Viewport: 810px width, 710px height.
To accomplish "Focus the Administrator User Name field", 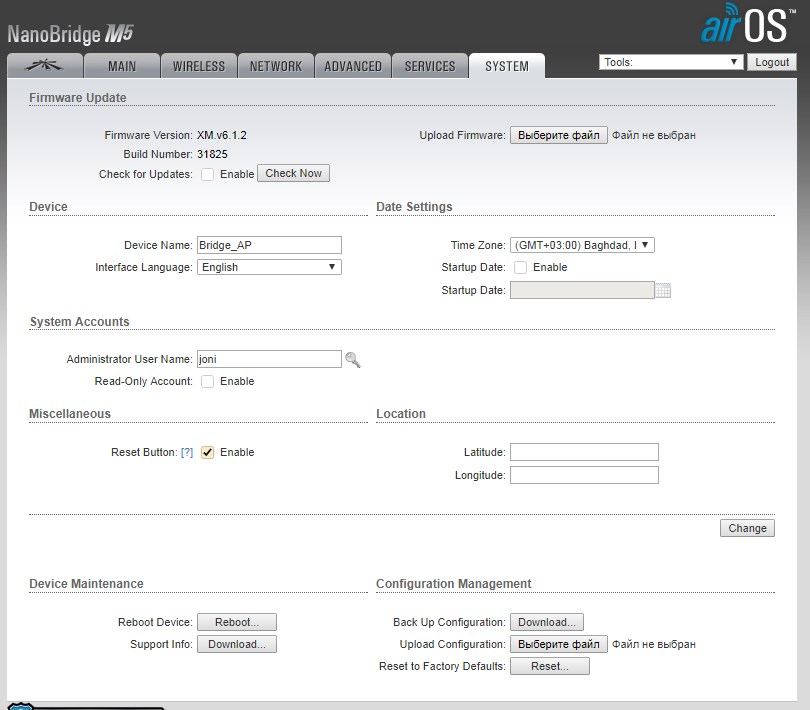I will (x=269, y=359).
